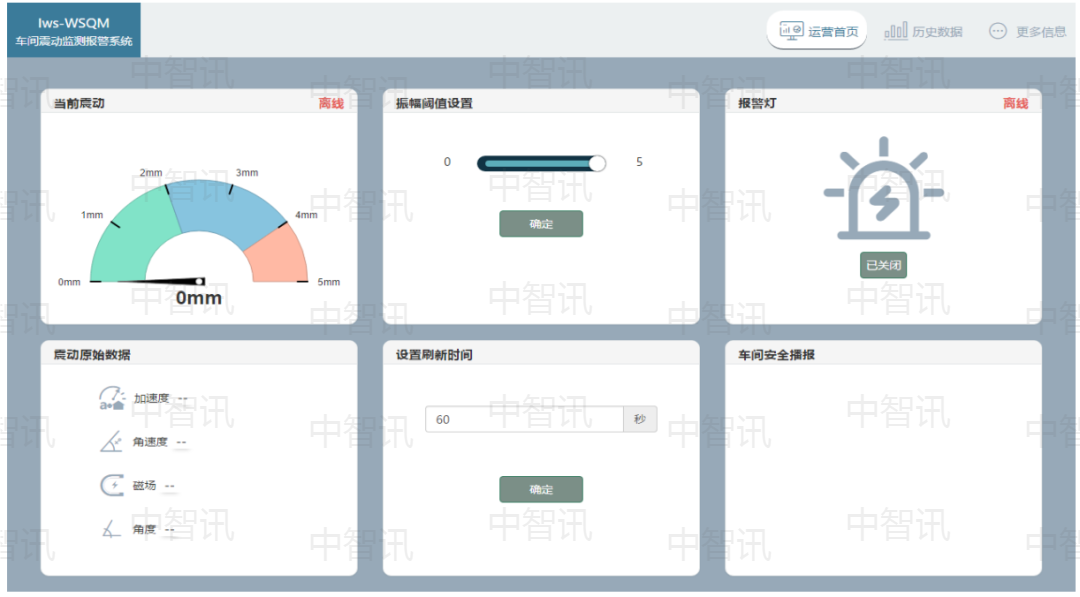Screen dimensions: 1080x597
Task: Click the 秒 unit addon
Action: click(x=640, y=419)
